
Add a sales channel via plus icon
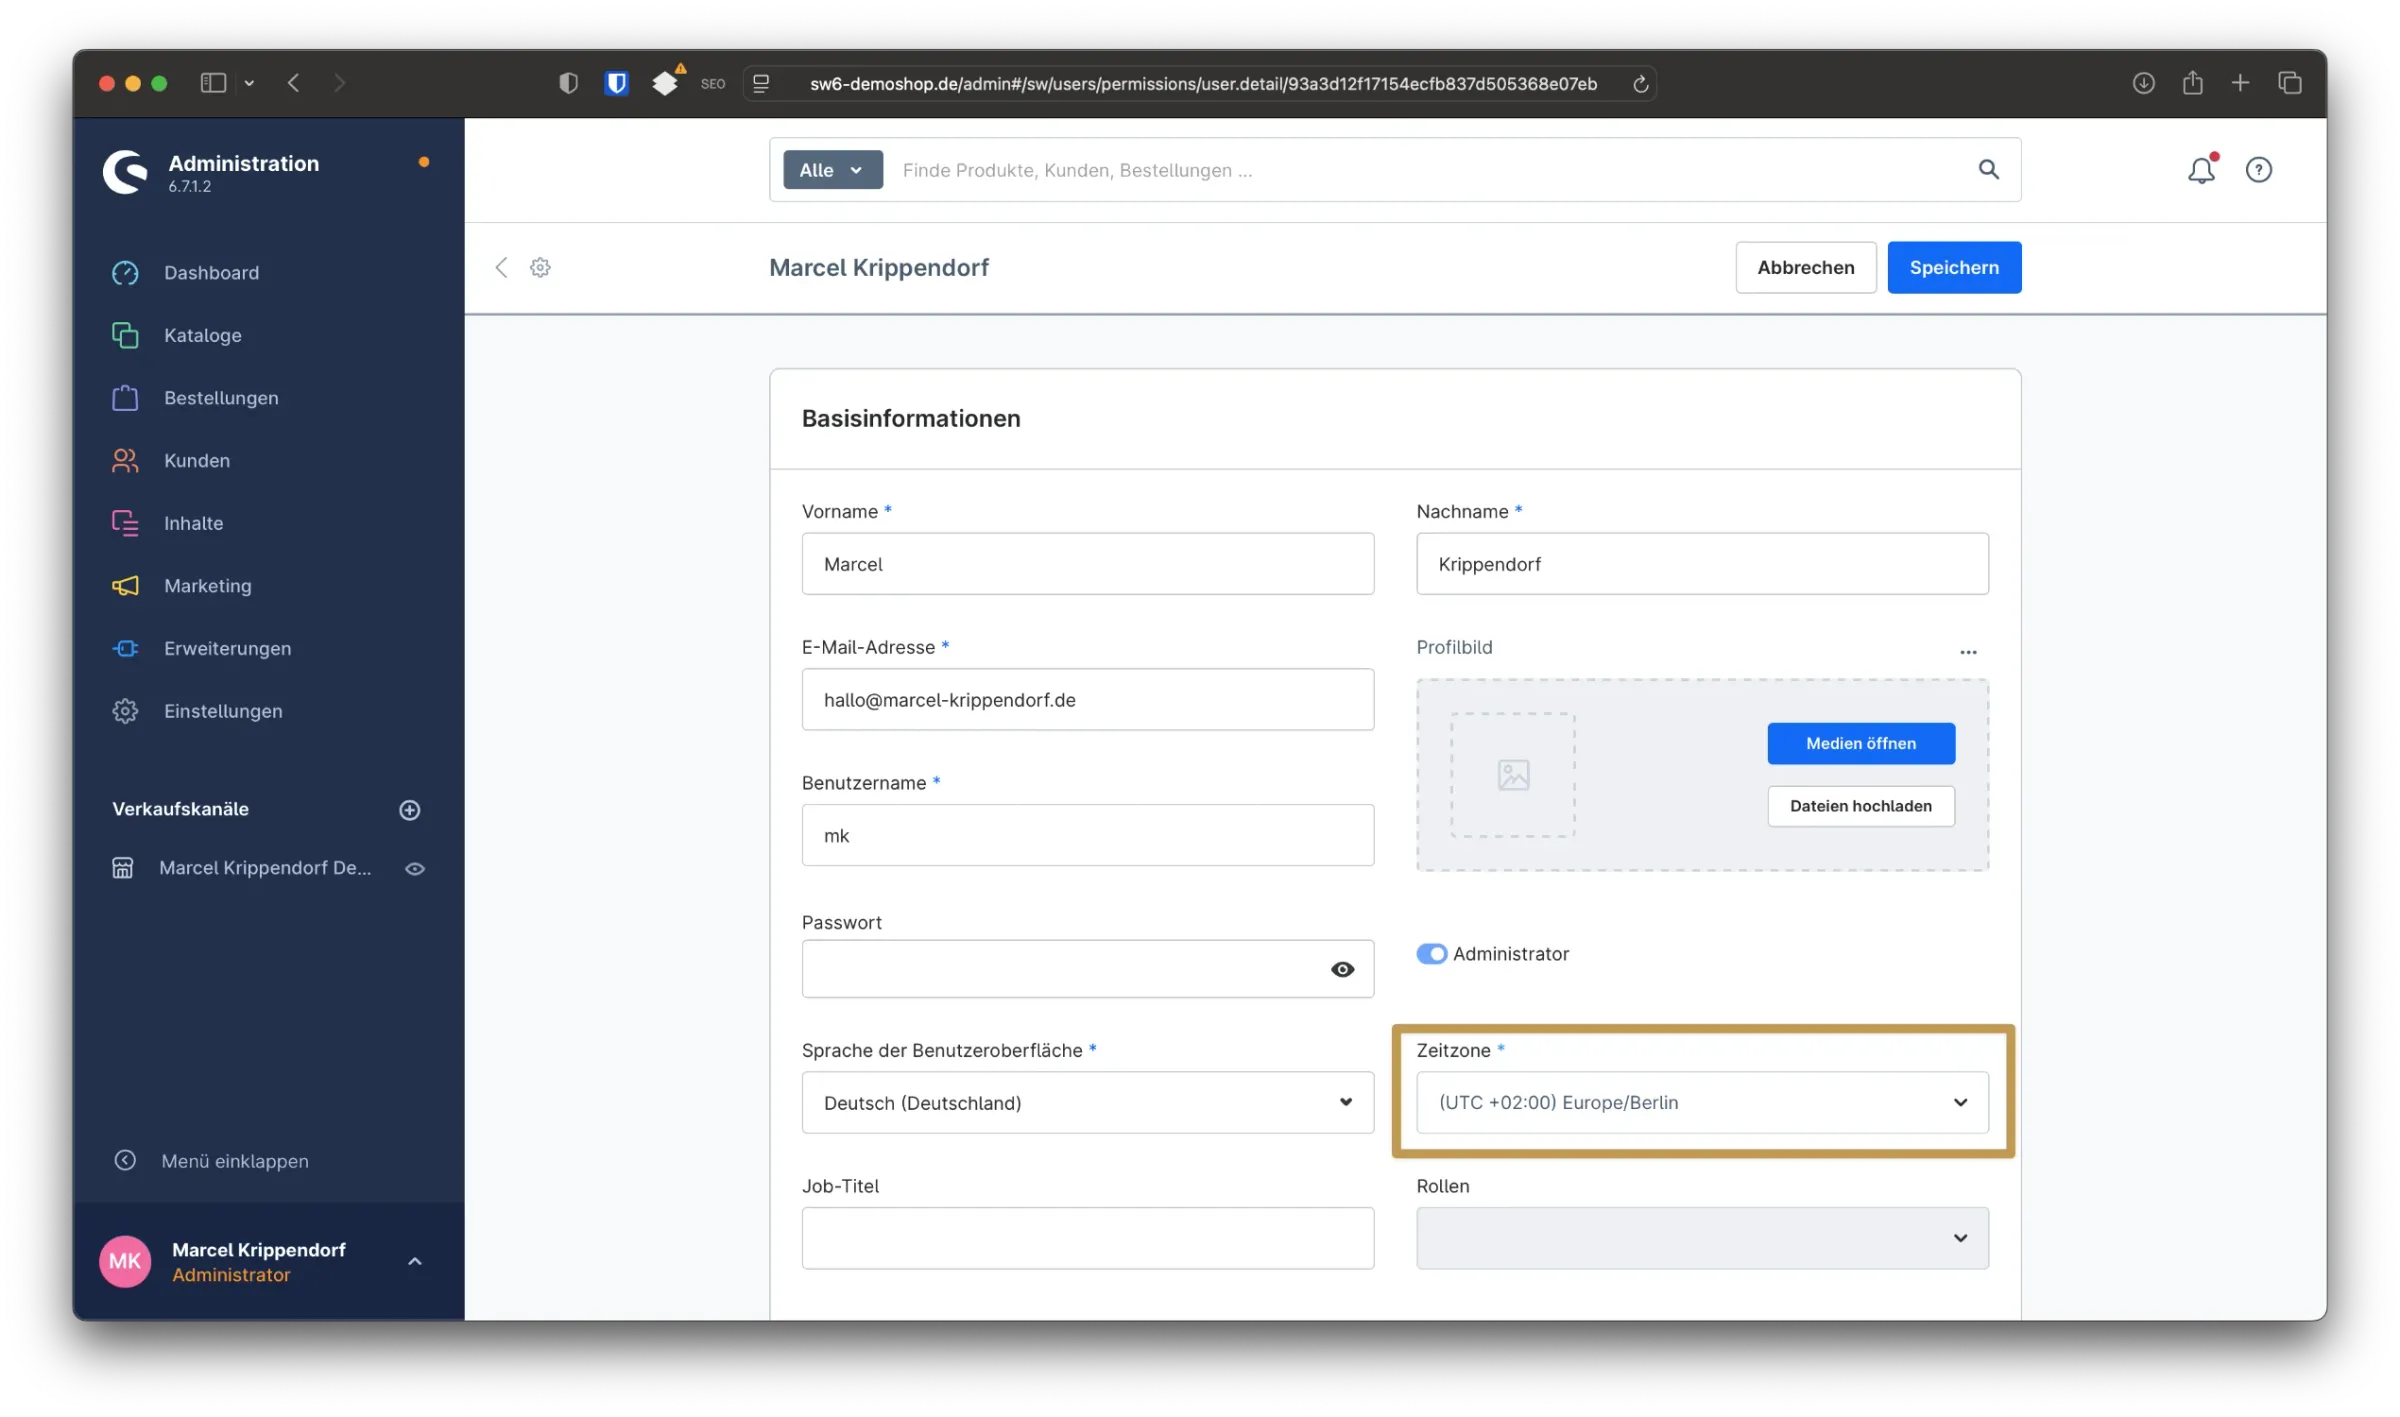coord(410,809)
